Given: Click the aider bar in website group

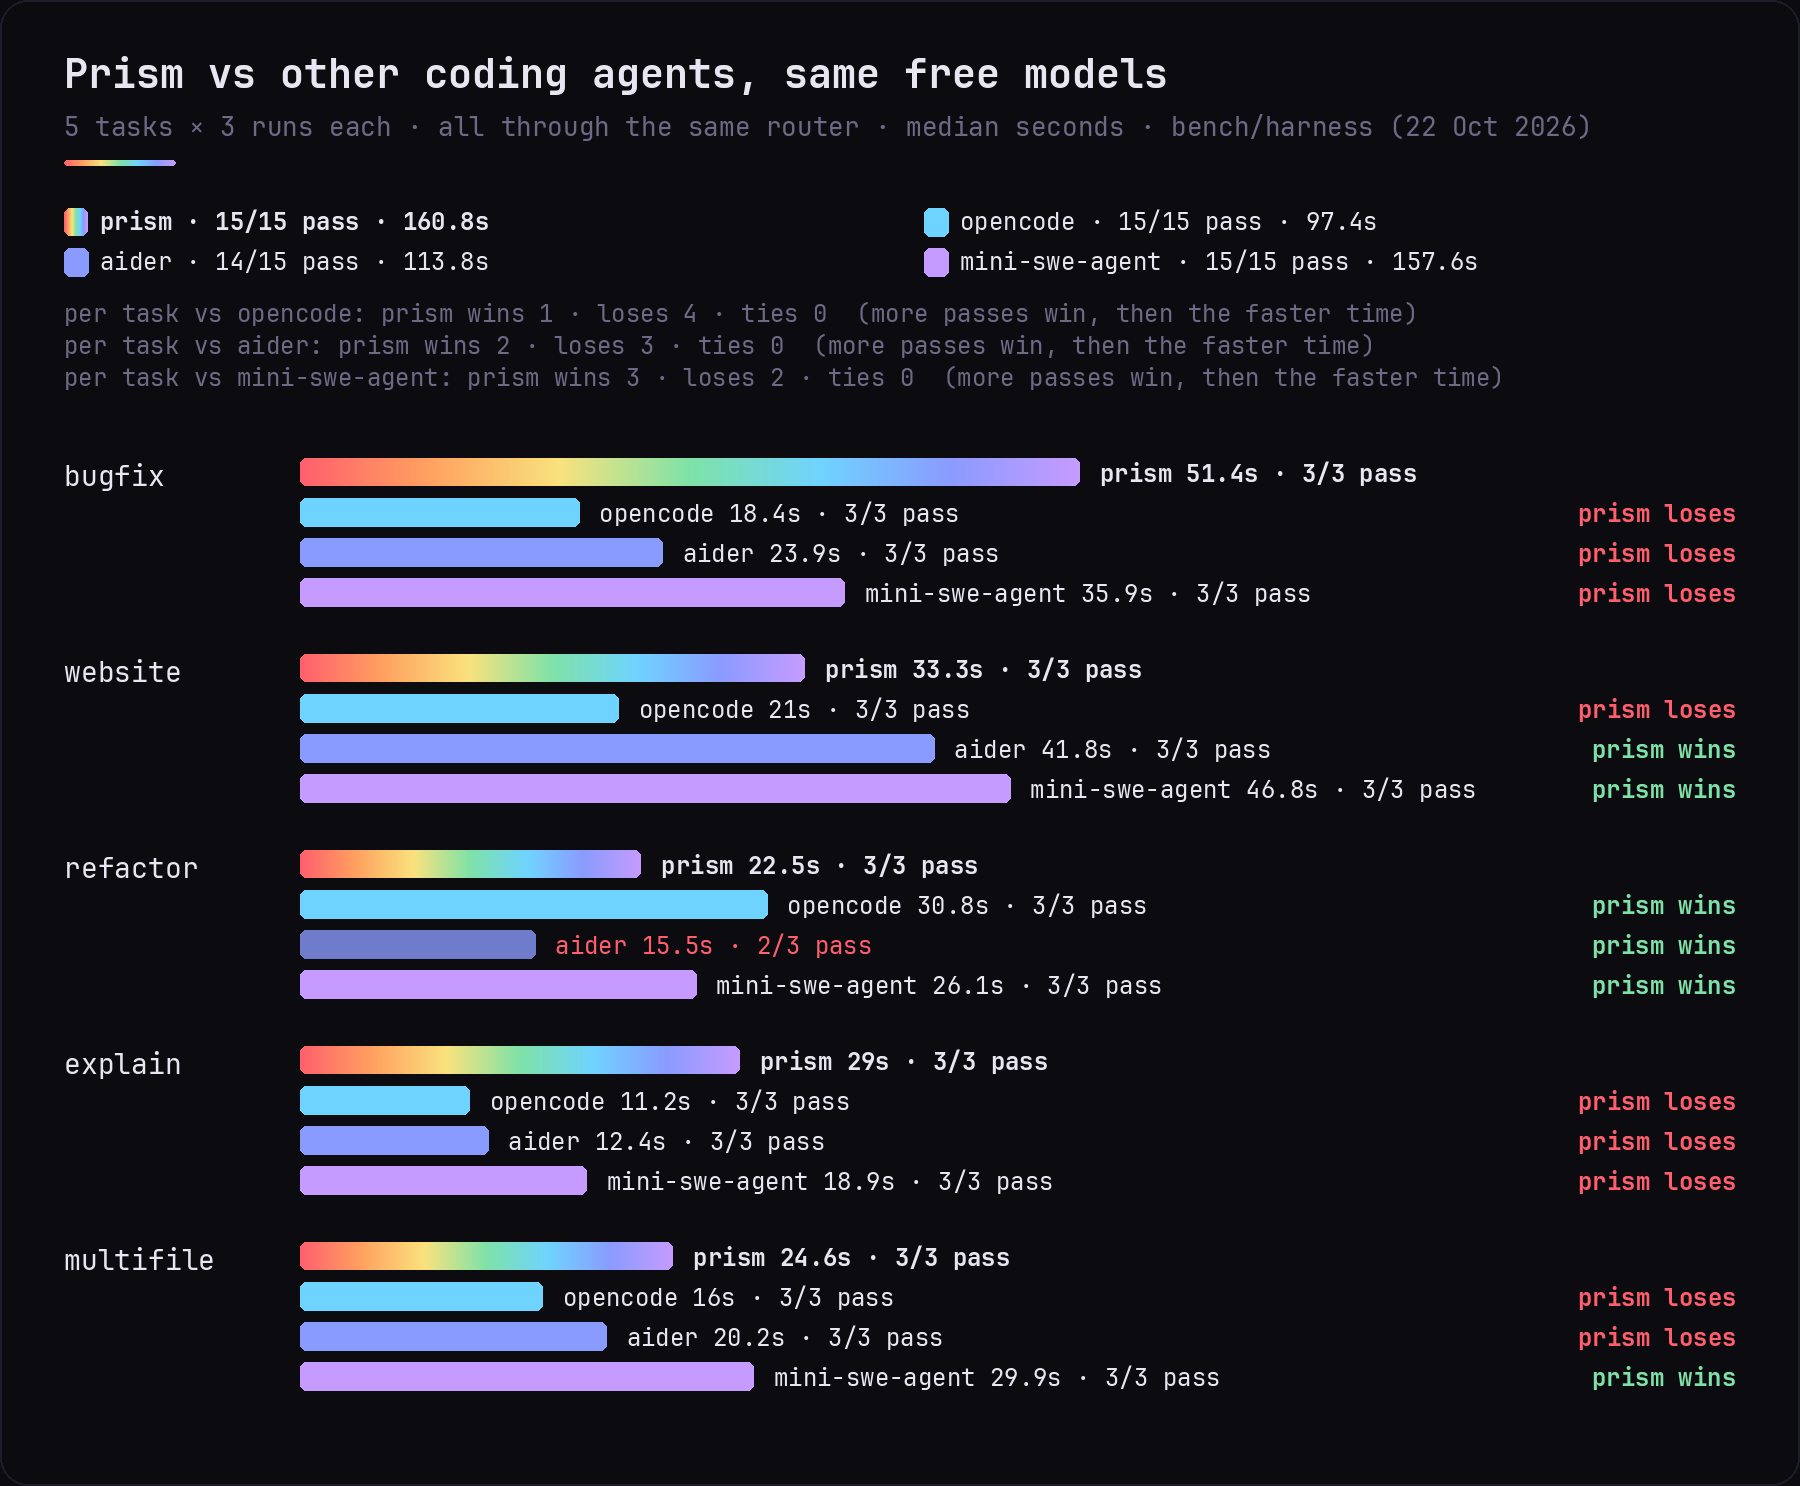Looking at the screenshot, I should 617,748.
